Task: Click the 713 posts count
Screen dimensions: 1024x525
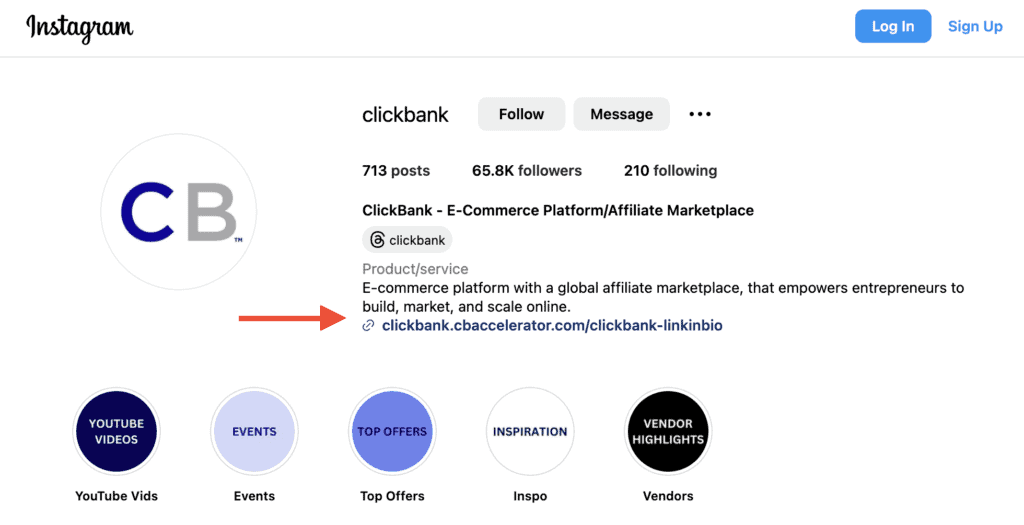Action: (396, 171)
